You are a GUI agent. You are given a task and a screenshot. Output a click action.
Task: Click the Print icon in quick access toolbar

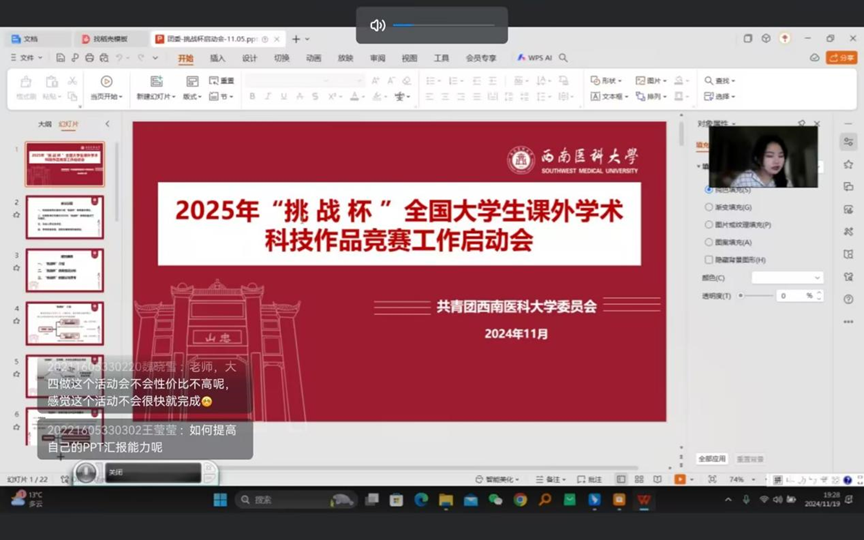89,58
